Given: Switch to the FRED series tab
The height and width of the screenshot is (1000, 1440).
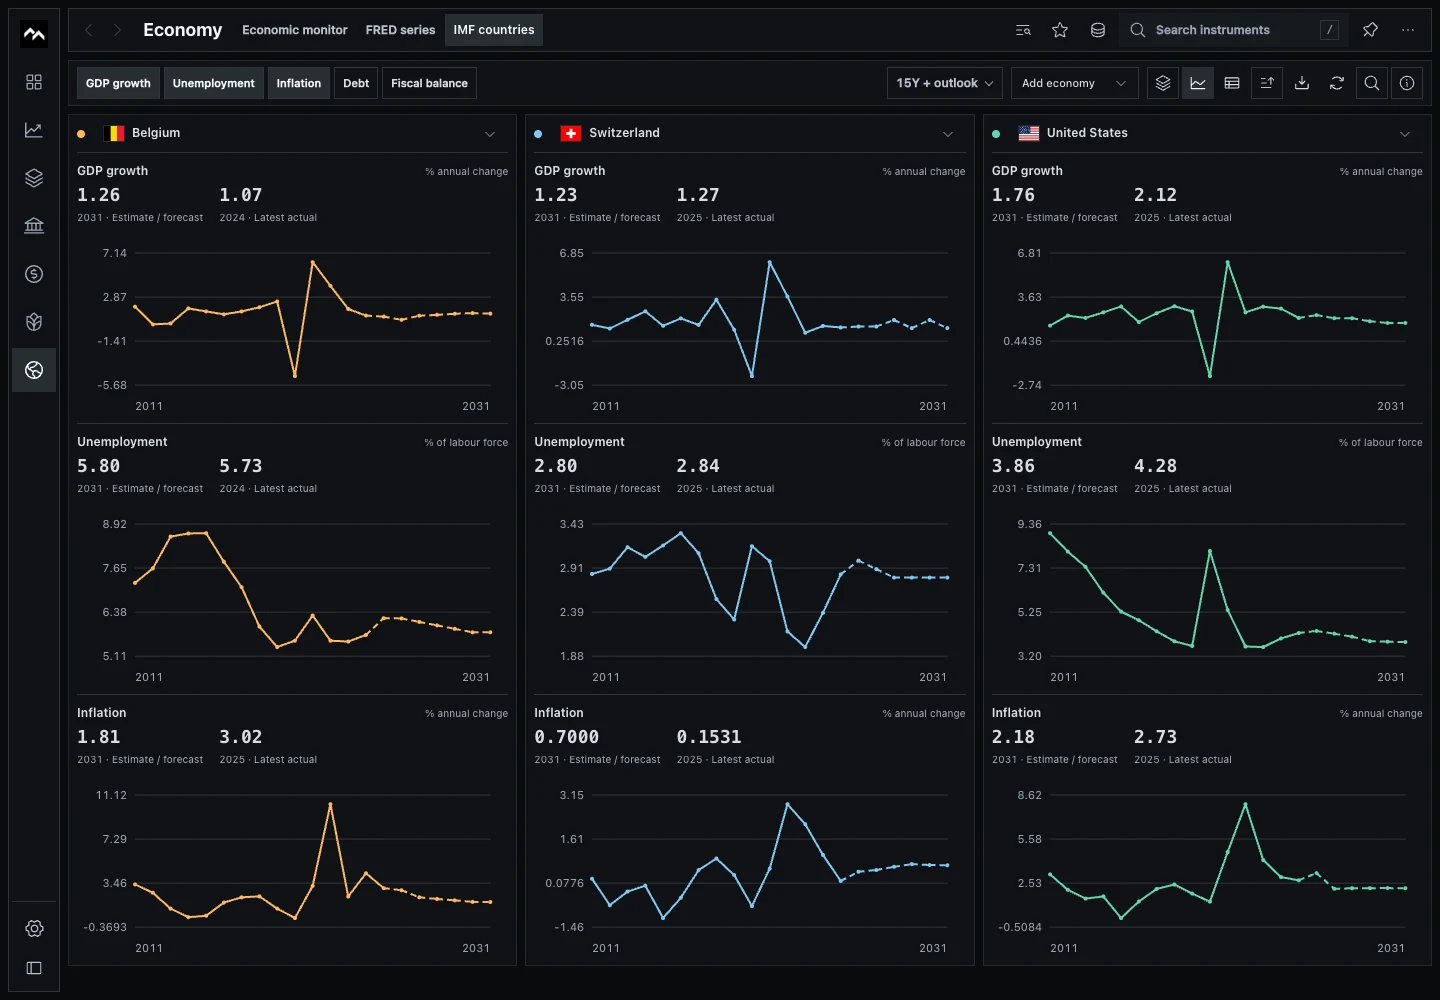Looking at the screenshot, I should (x=400, y=30).
